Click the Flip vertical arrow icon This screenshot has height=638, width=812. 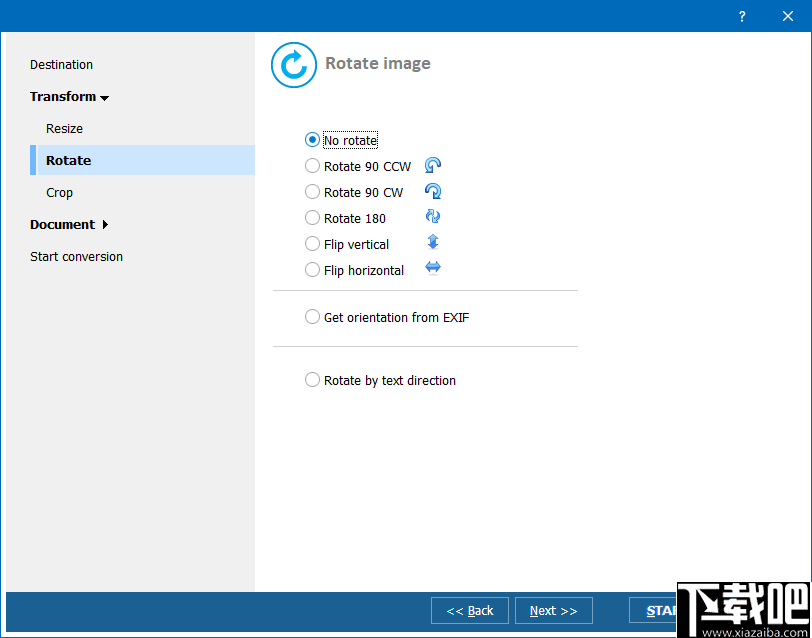[x=433, y=242]
